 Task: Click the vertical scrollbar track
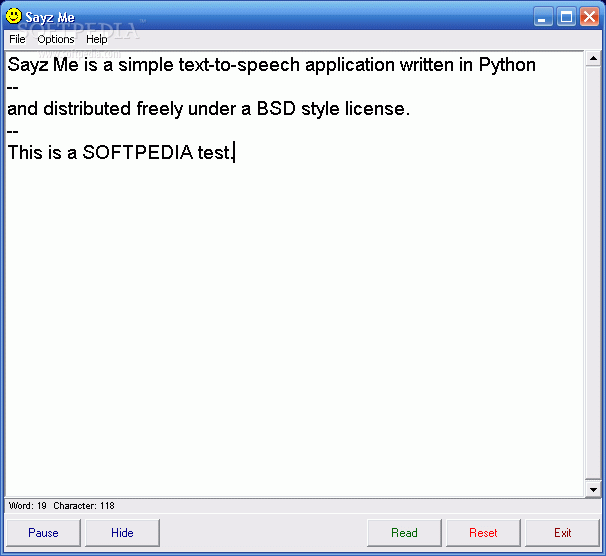(x=593, y=274)
